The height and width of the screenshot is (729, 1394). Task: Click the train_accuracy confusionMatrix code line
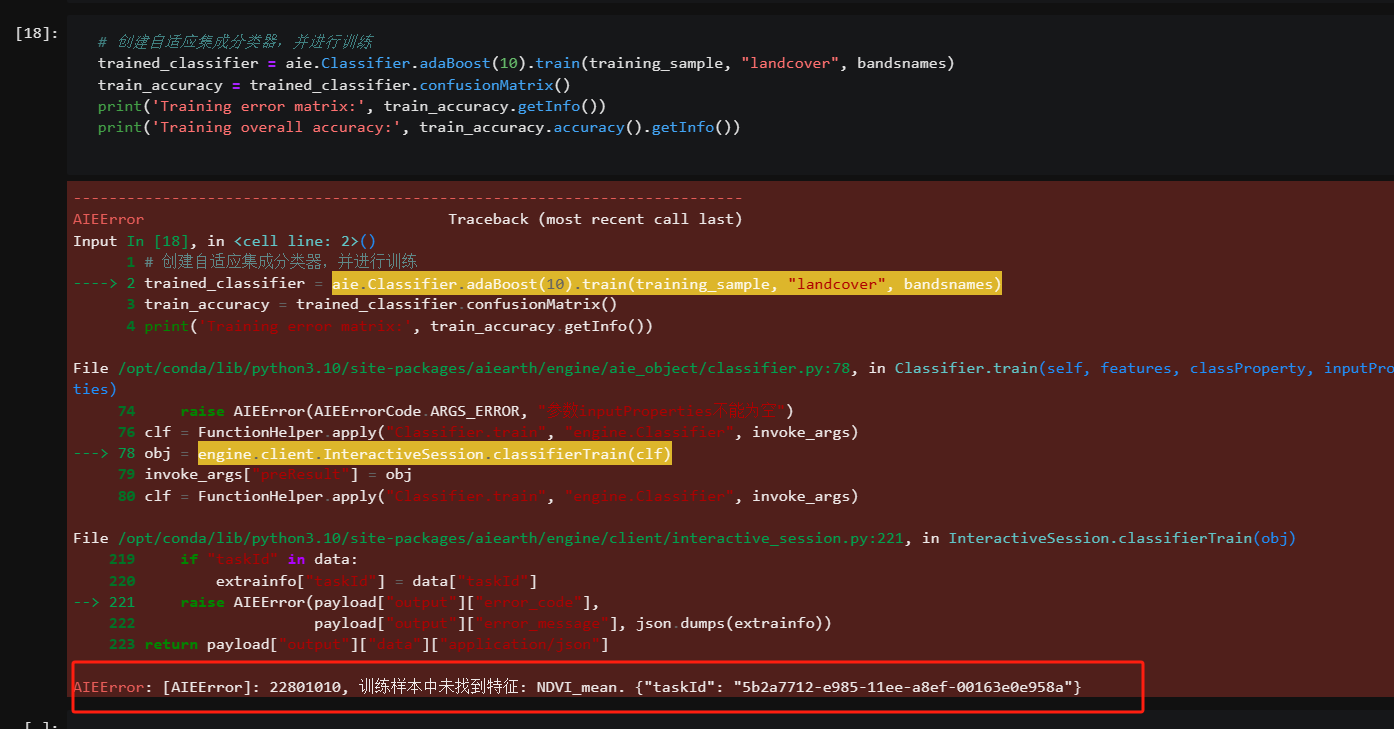click(334, 85)
